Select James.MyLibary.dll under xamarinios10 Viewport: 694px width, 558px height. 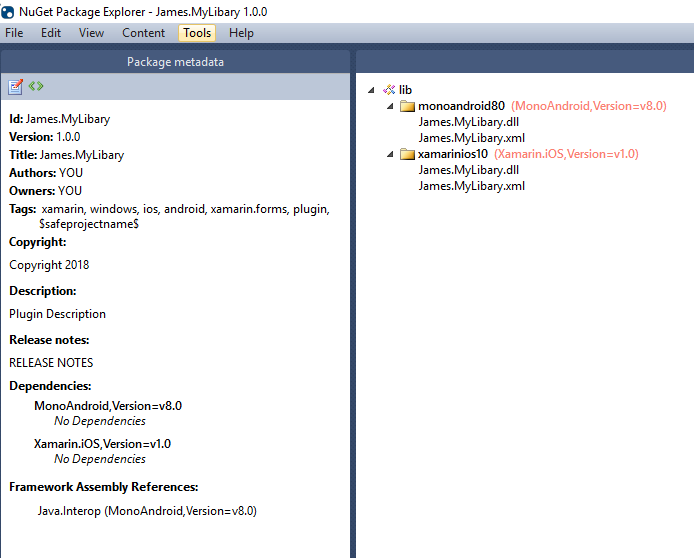[469, 169]
